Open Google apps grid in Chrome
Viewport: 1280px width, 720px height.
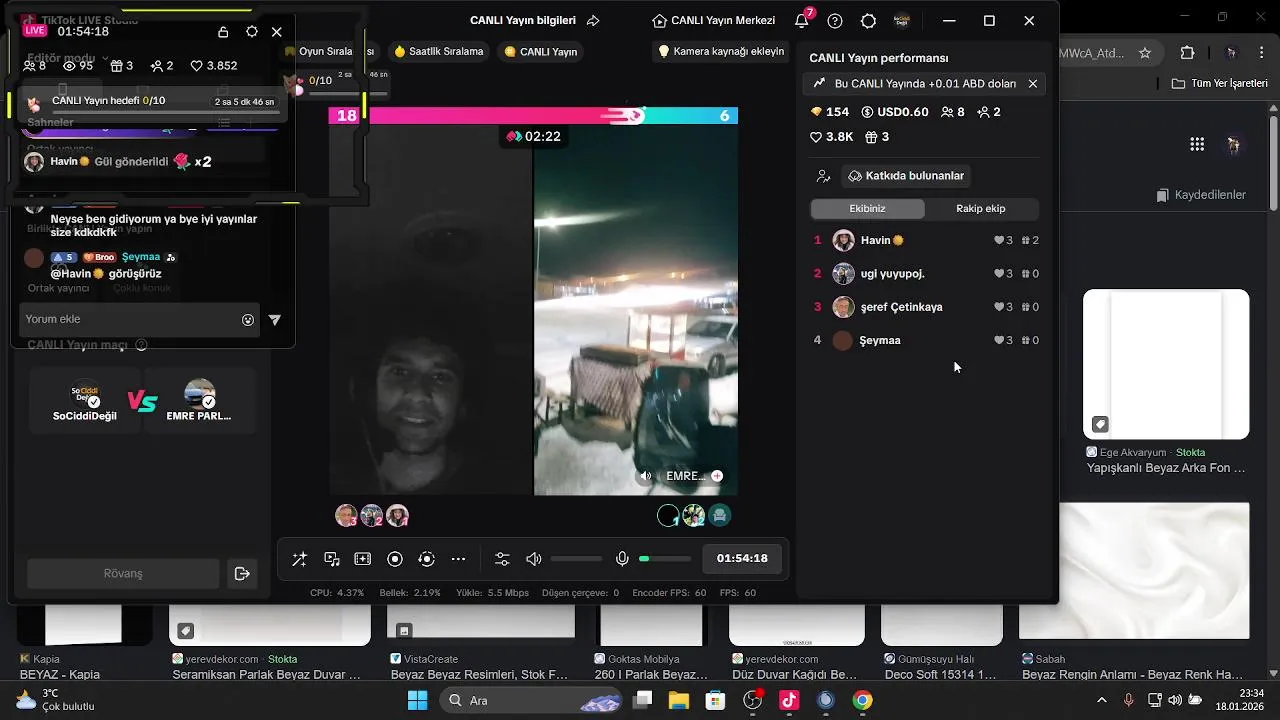pyautogui.click(x=1197, y=145)
